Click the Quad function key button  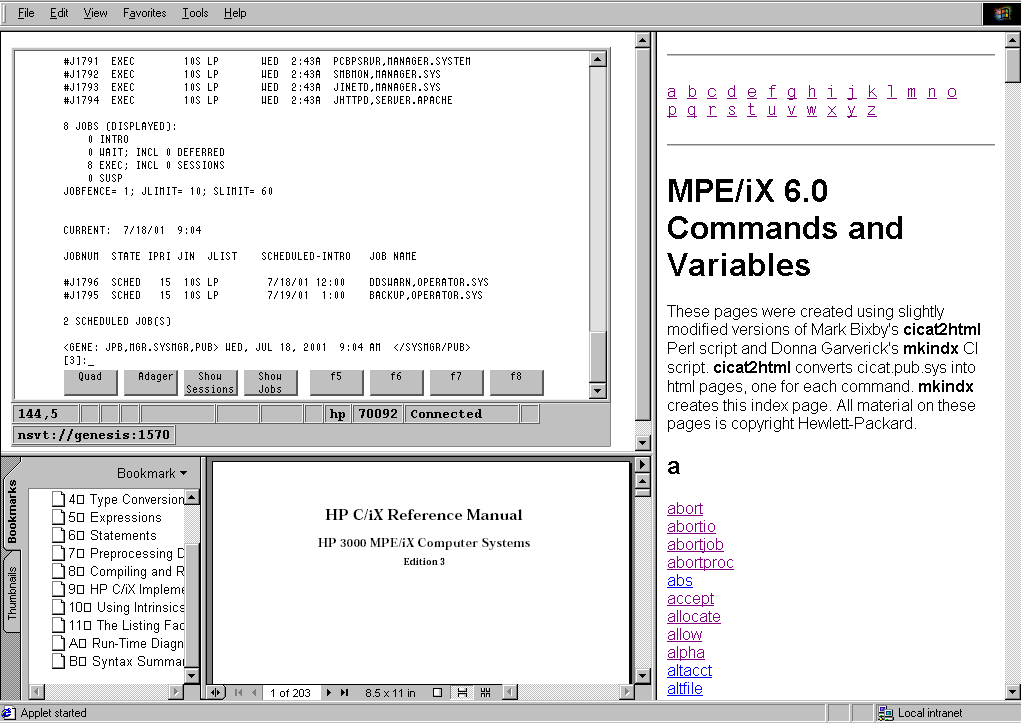coord(91,382)
